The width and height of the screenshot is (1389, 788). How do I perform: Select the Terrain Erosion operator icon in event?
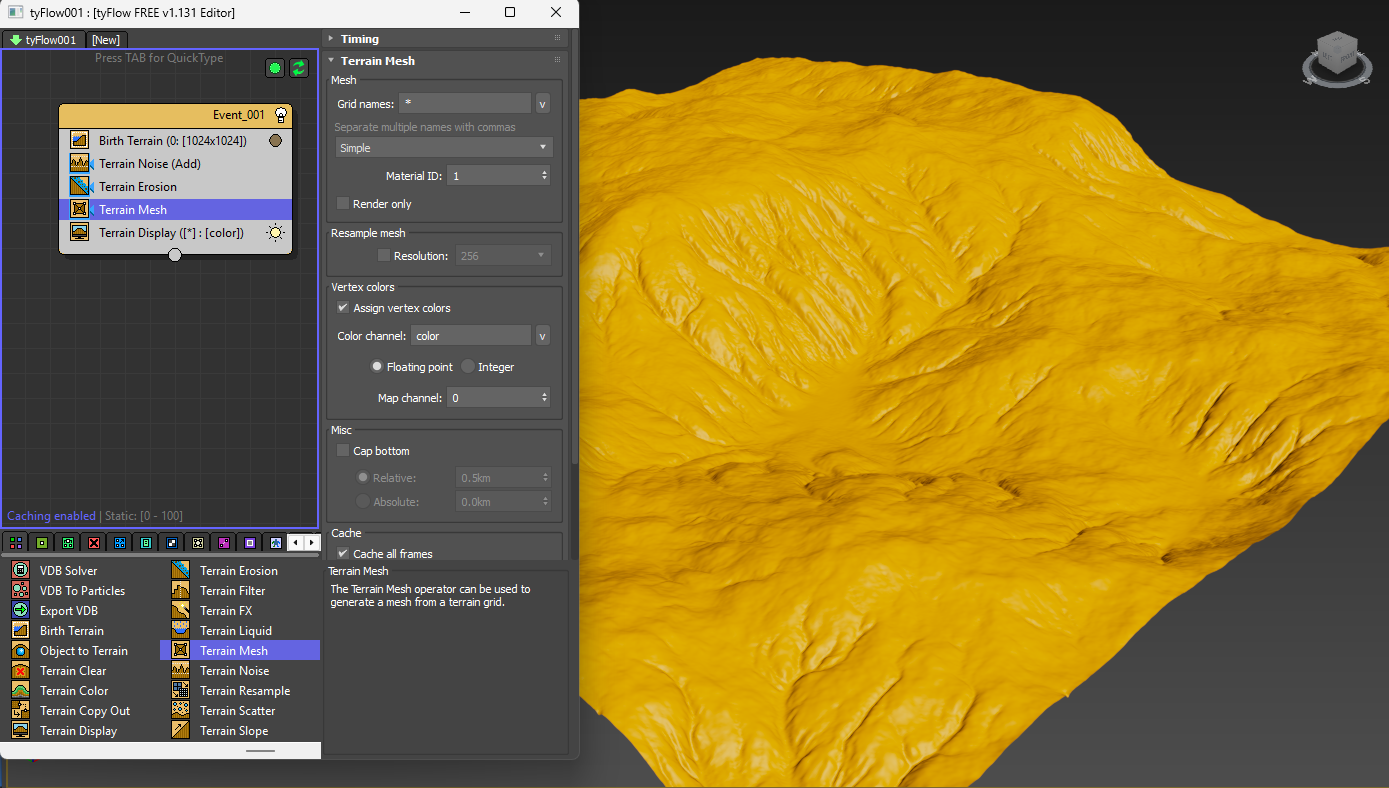click(80, 187)
